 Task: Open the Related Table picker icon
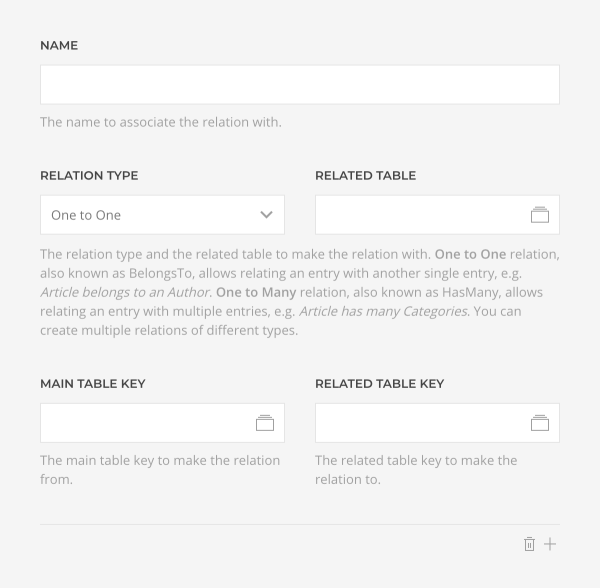tap(540, 215)
